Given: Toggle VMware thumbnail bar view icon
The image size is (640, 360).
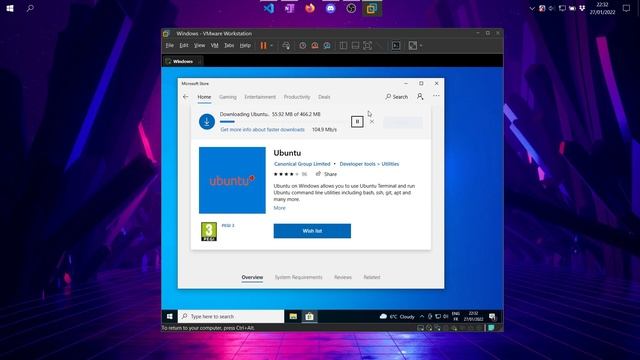Looking at the screenshot, I should click(x=356, y=46).
